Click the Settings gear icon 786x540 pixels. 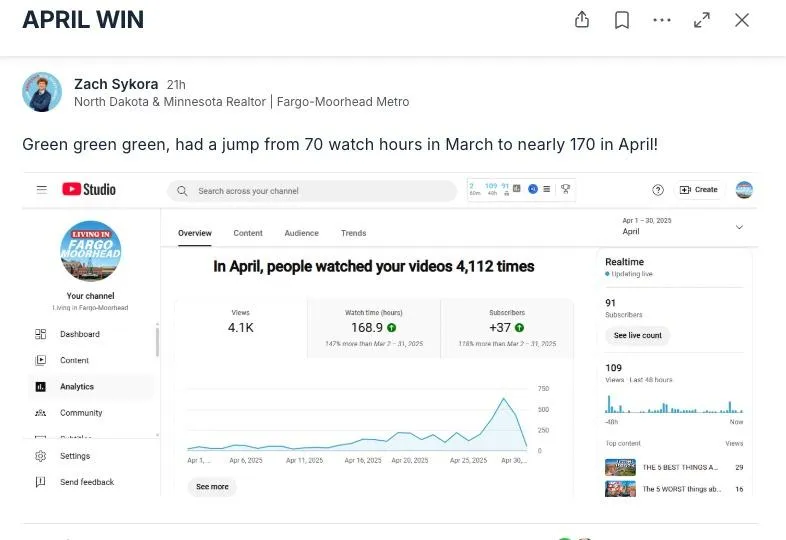pyautogui.click(x=41, y=456)
